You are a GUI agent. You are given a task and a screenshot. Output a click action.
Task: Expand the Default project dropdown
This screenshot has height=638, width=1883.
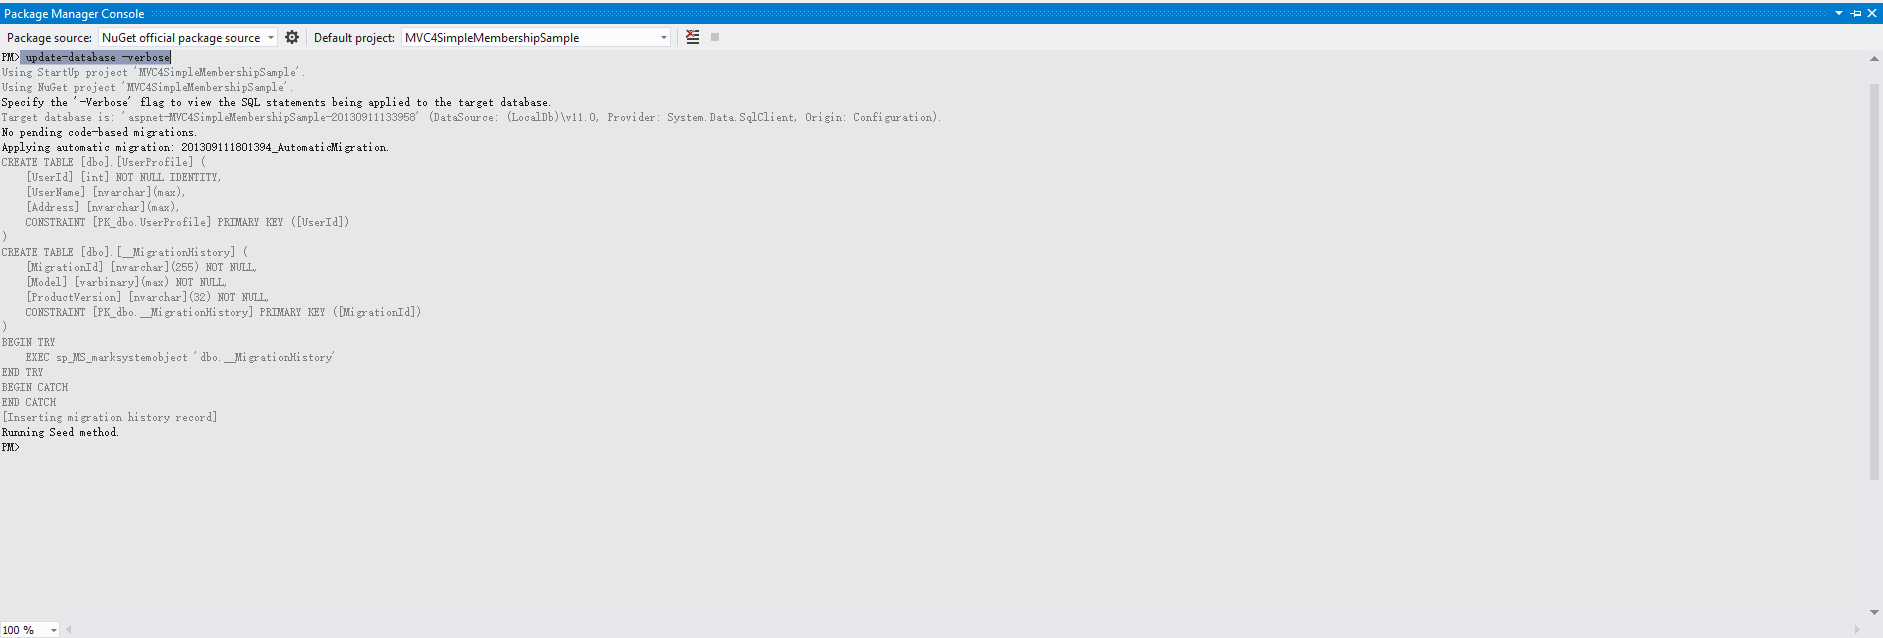(663, 38)
